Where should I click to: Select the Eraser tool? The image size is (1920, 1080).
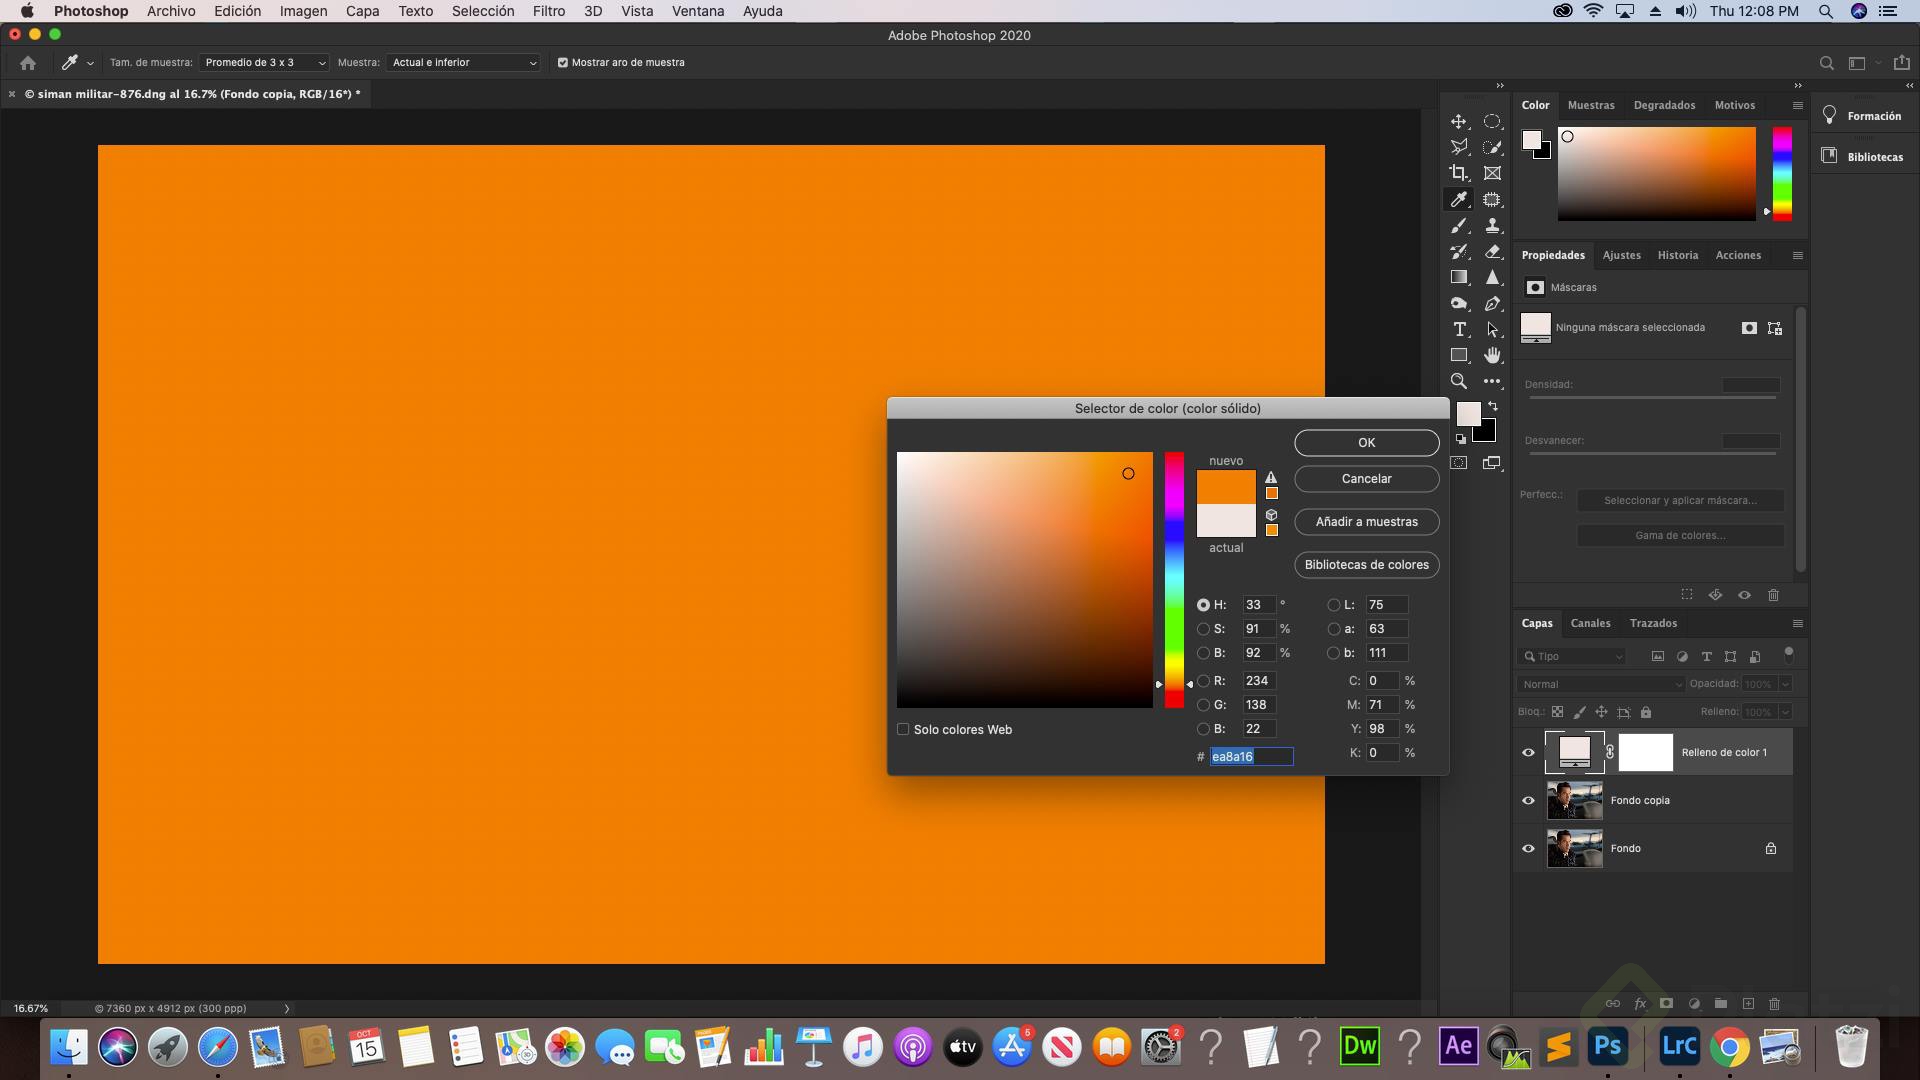1492,252
